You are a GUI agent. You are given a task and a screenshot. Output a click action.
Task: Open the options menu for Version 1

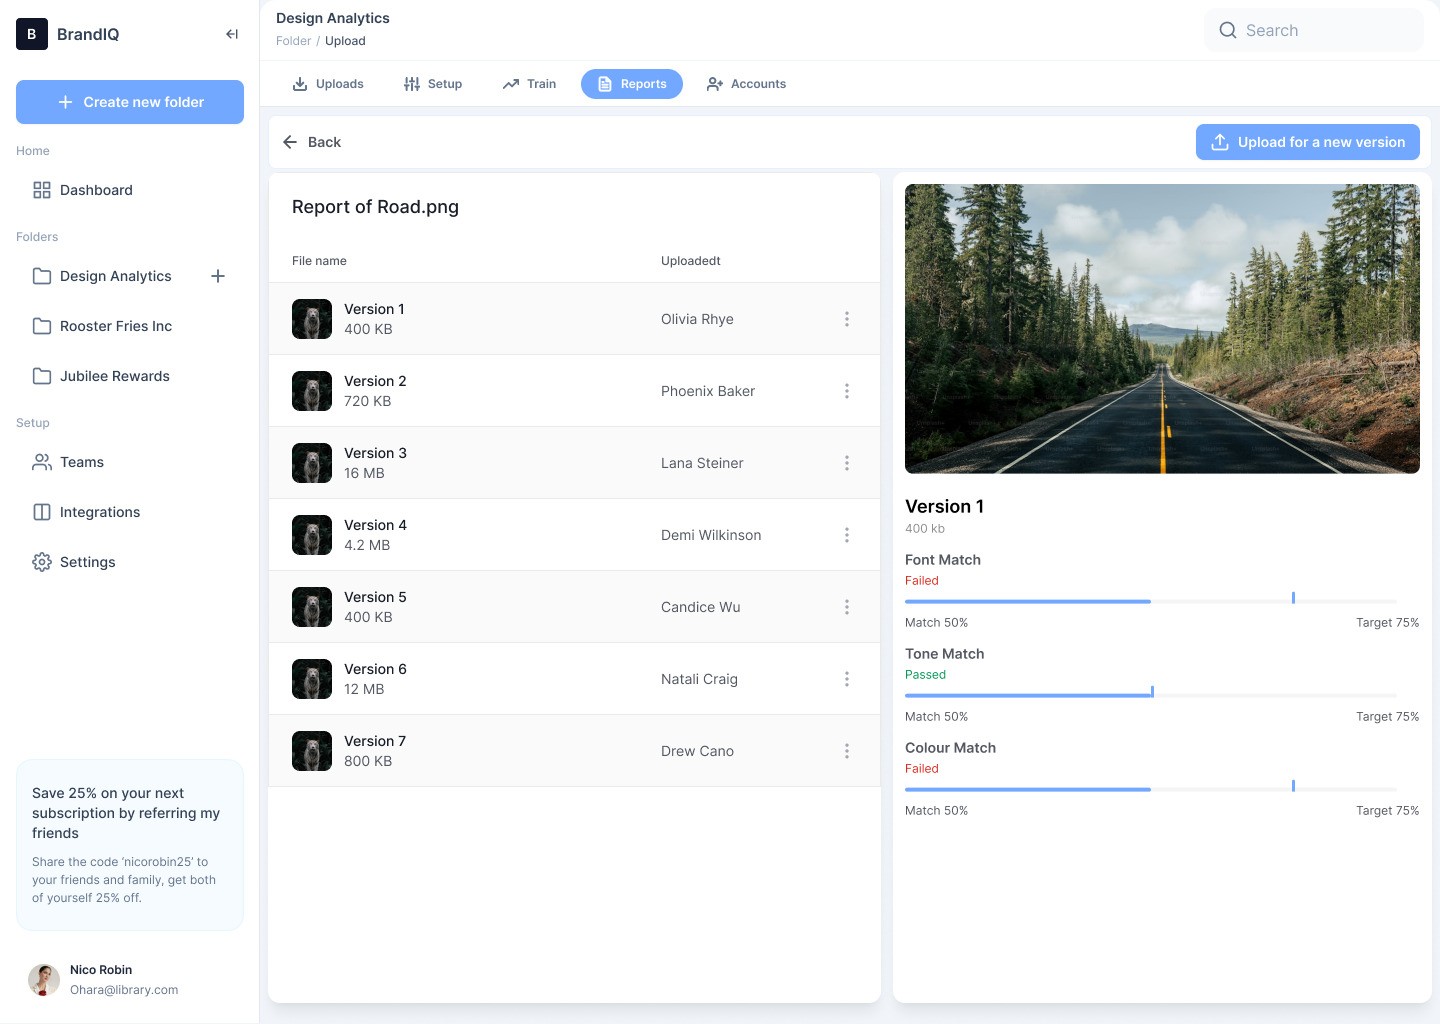tap(846, 319)
